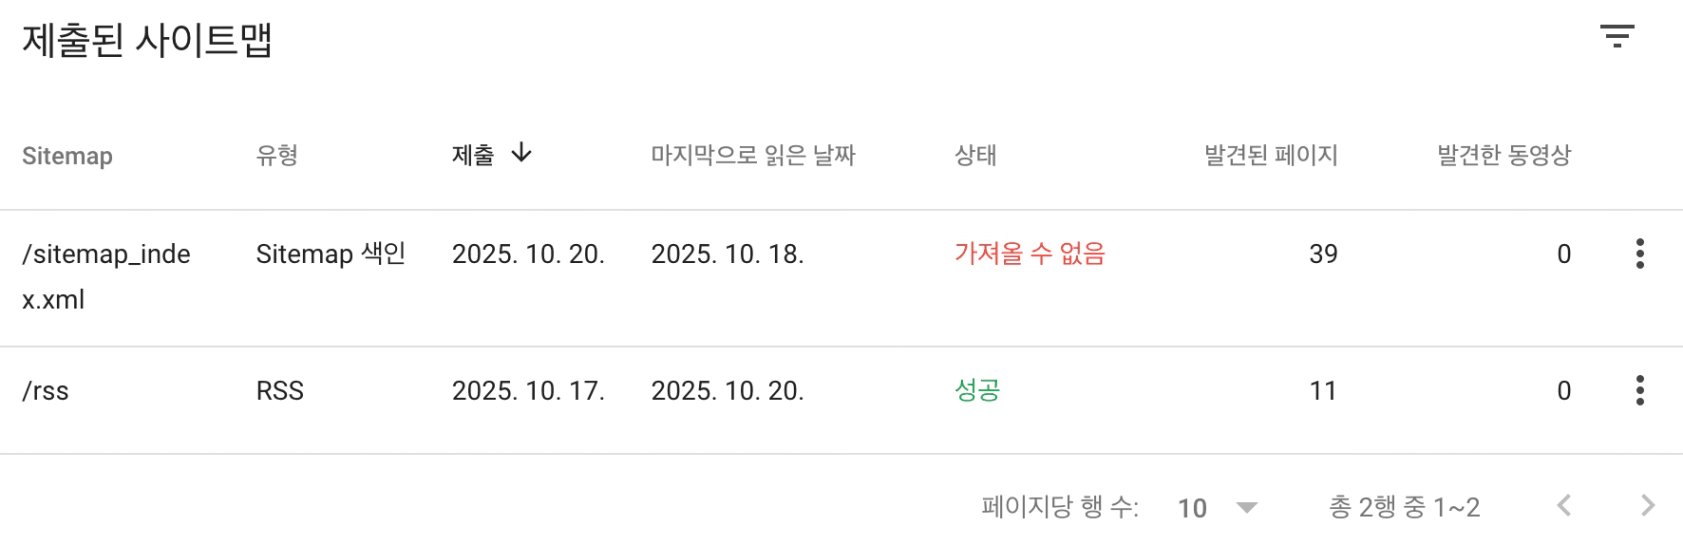Sort by 발견한 동영상 column header
Screen dimensions: 1683x545
tap(1503, 156)
